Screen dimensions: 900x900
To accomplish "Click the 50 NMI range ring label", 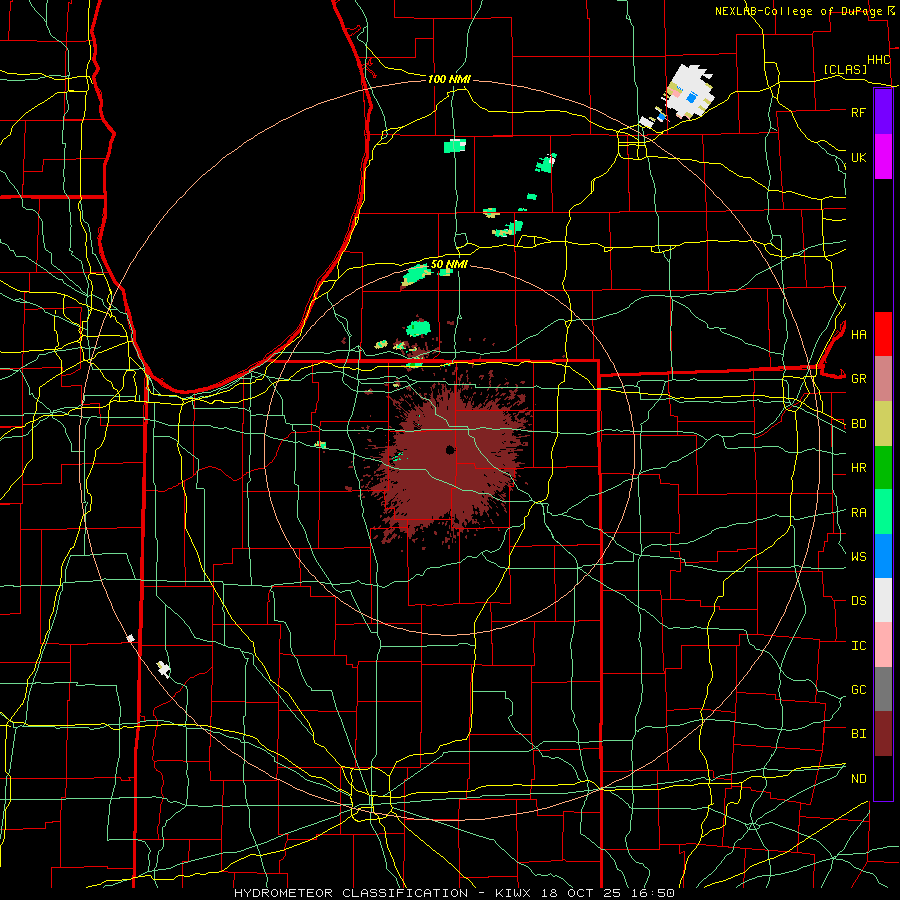I will click(449, 264).
